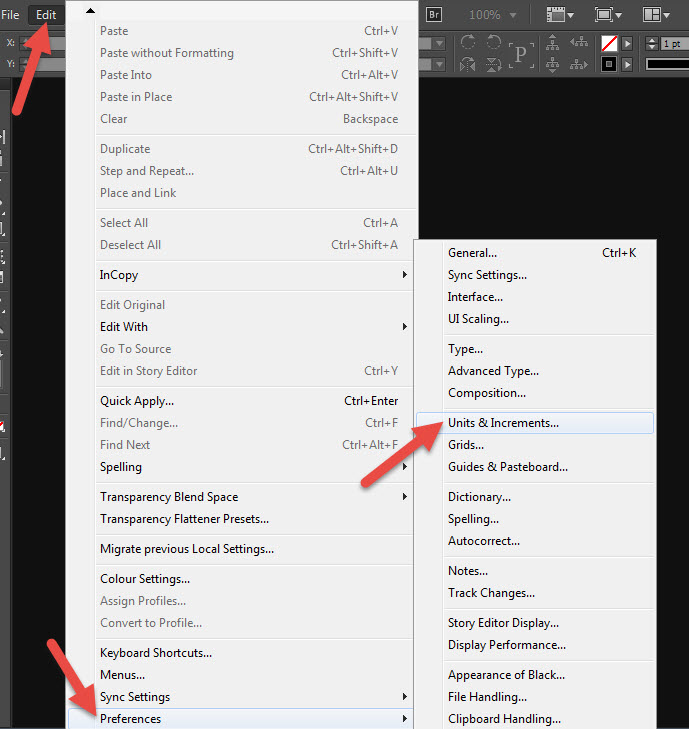Click the Flip Vertical icon
689x729 pixels.
tap(494, 64)
